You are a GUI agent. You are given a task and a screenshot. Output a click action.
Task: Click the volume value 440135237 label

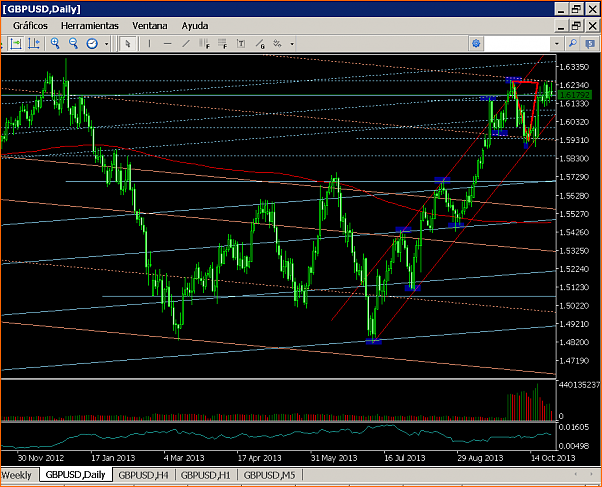tap(580, 384)
